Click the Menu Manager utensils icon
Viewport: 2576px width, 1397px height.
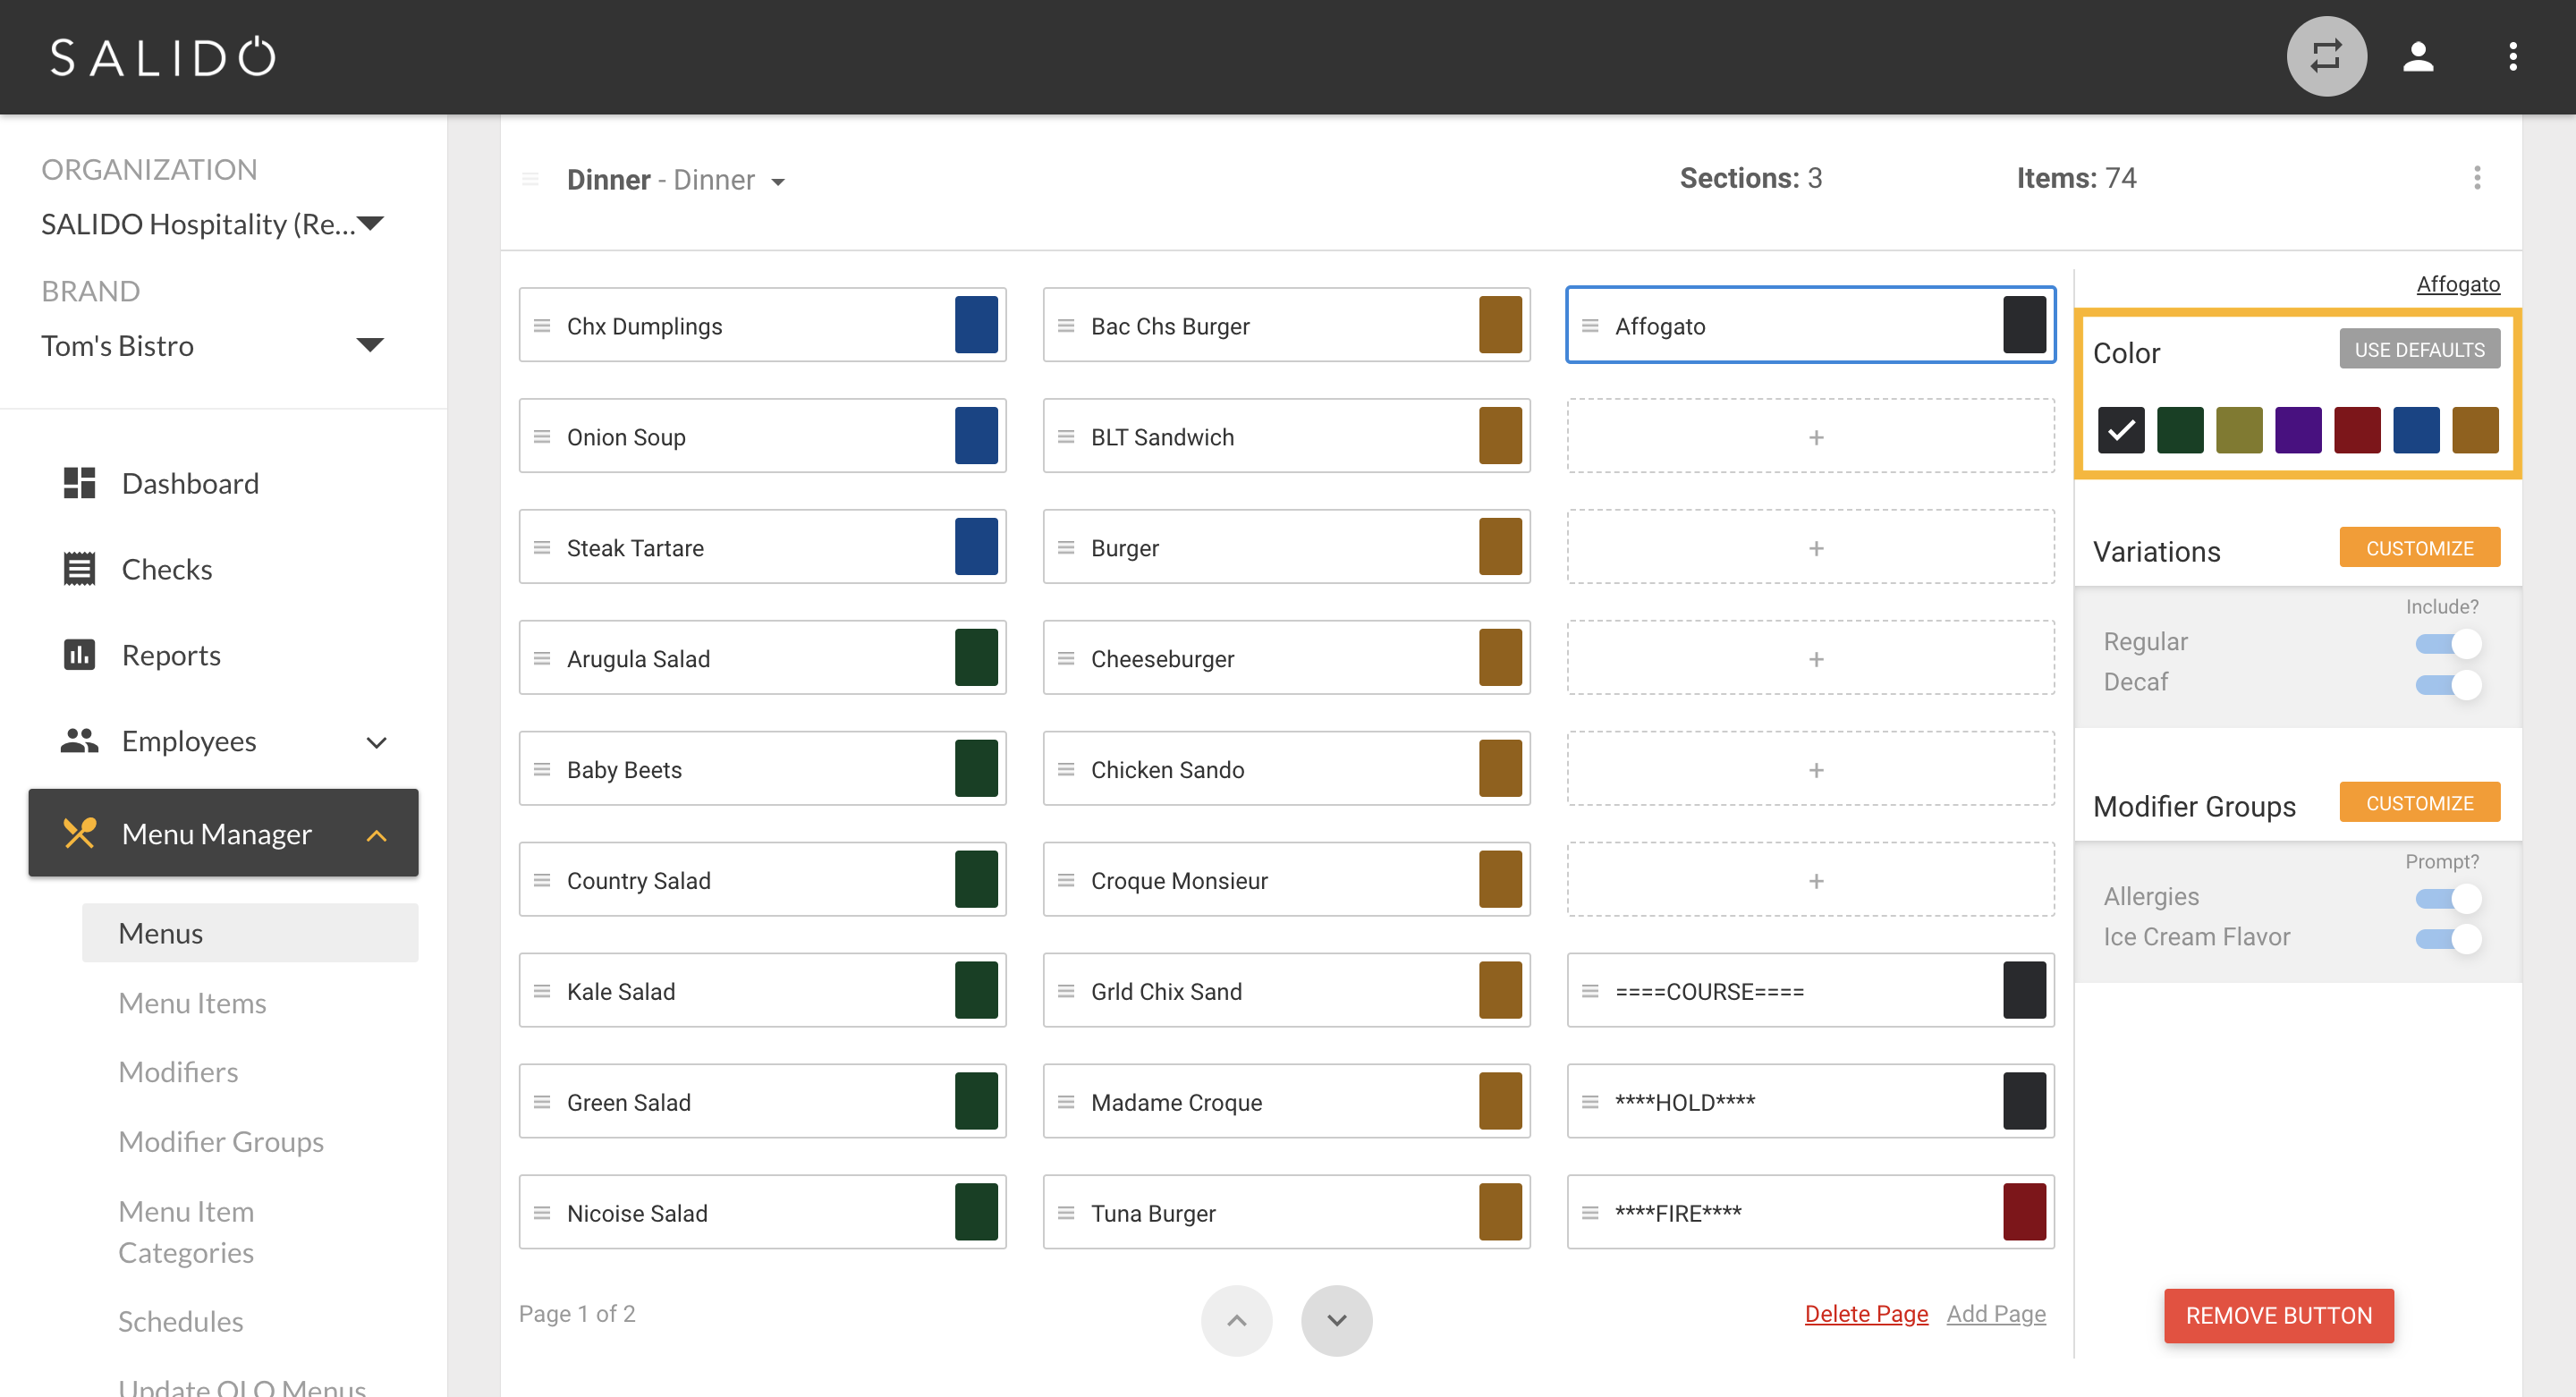coord(79,833)
